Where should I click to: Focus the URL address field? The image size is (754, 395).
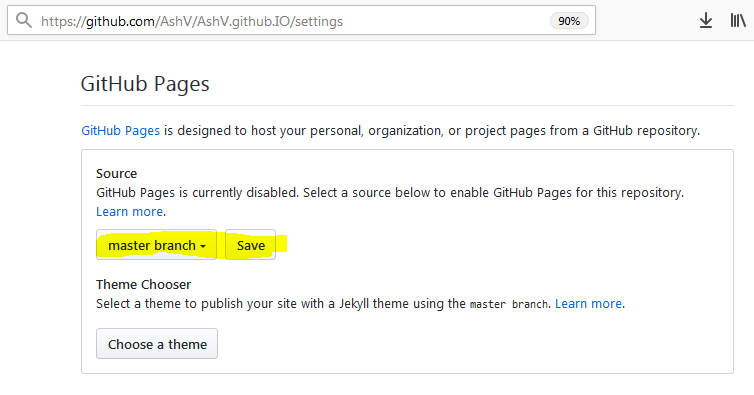301,20
